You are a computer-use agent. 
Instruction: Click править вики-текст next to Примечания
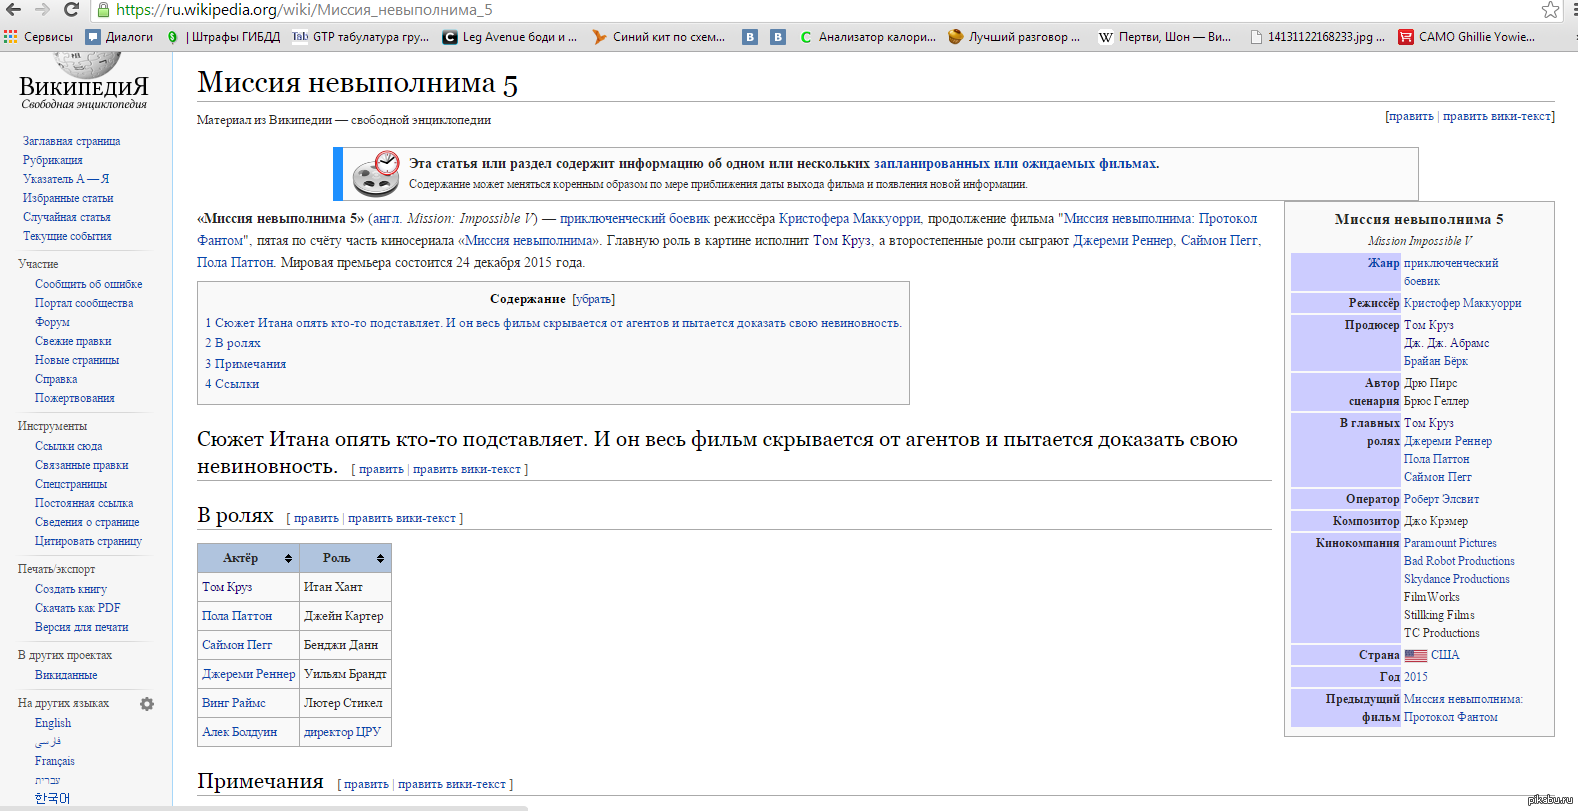coord(452,784)
